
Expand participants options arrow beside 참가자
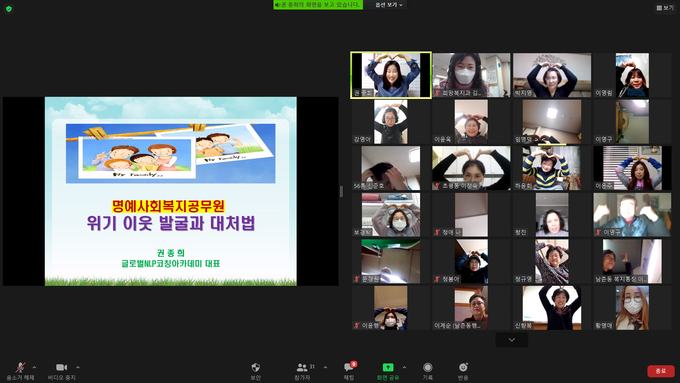pyautogui.click(x=325, y=367)
